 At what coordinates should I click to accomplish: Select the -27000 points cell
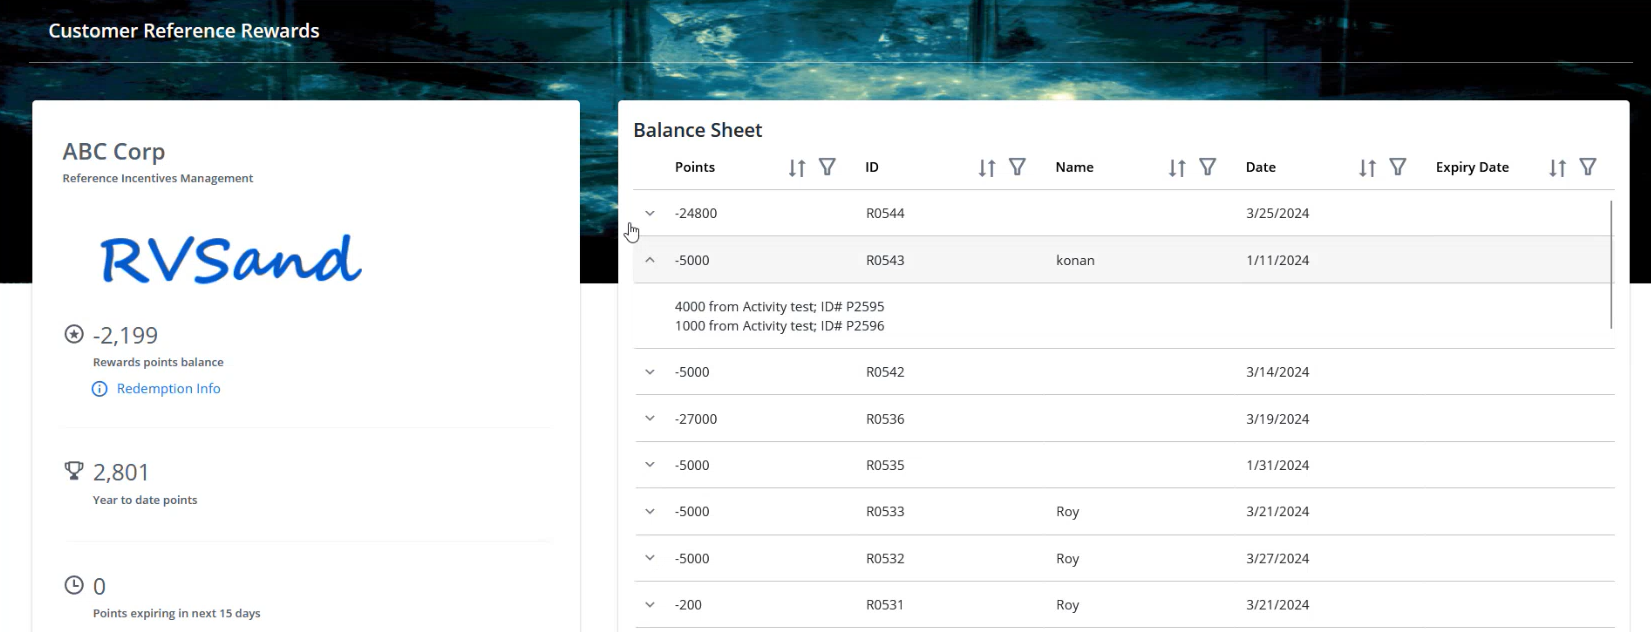coord(696,419)
